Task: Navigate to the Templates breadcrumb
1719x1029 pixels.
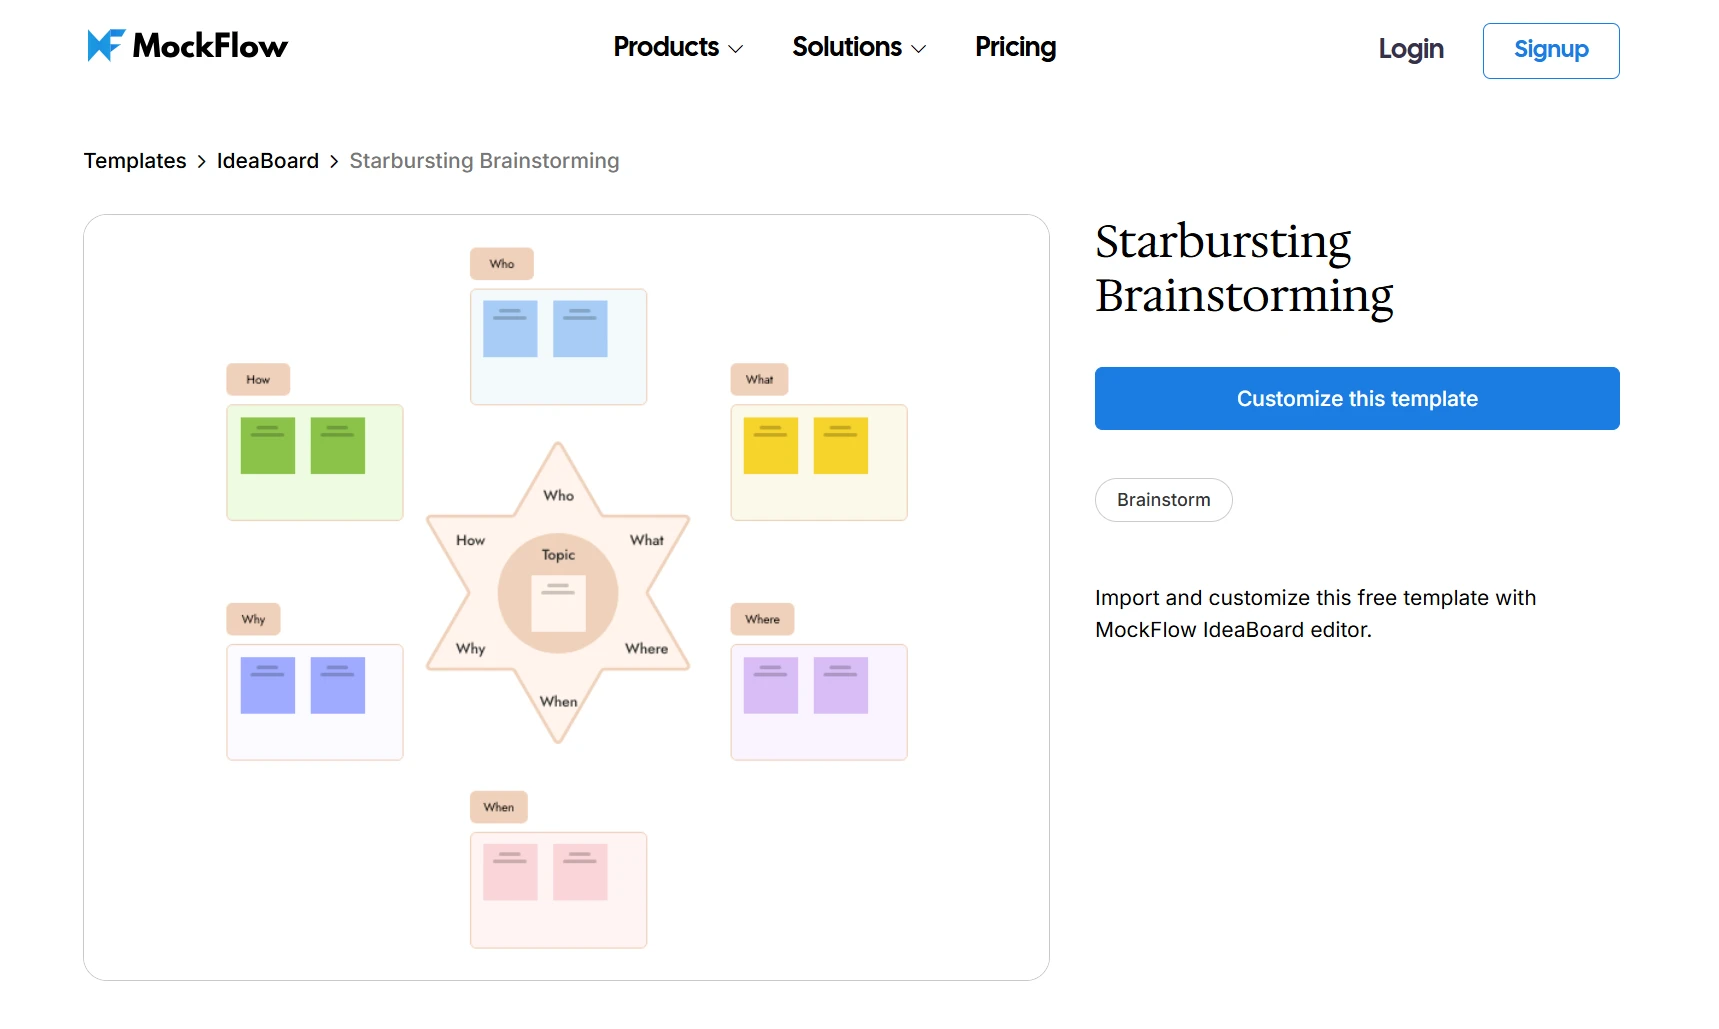Action: tap(135, 160)
